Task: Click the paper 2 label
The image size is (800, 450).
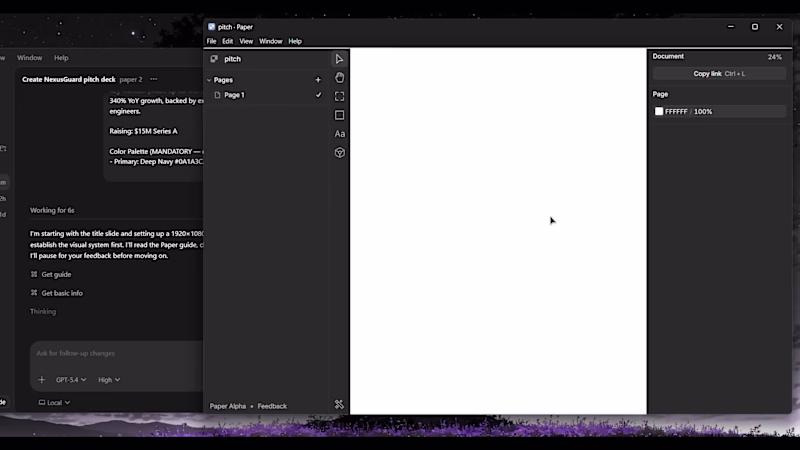Action: pyautogui.click(x=131, y=79)
